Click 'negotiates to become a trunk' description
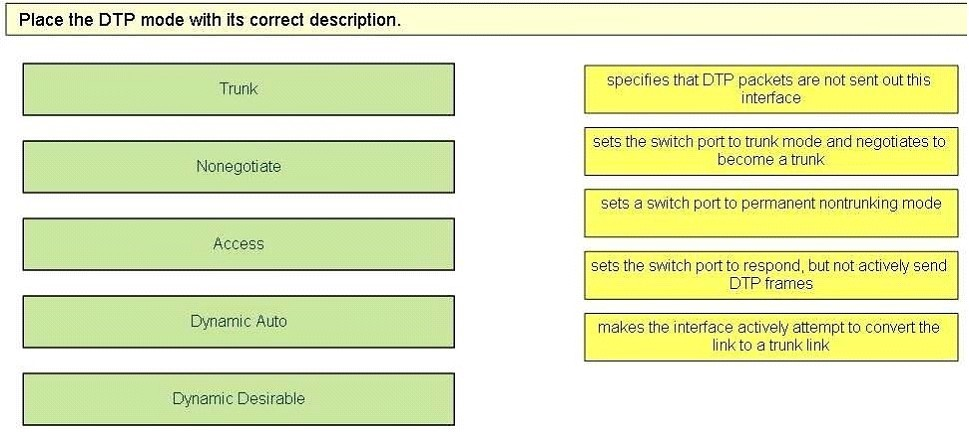Image resolution: width=969 pixels, height=436 pixels. coord(771,151)
